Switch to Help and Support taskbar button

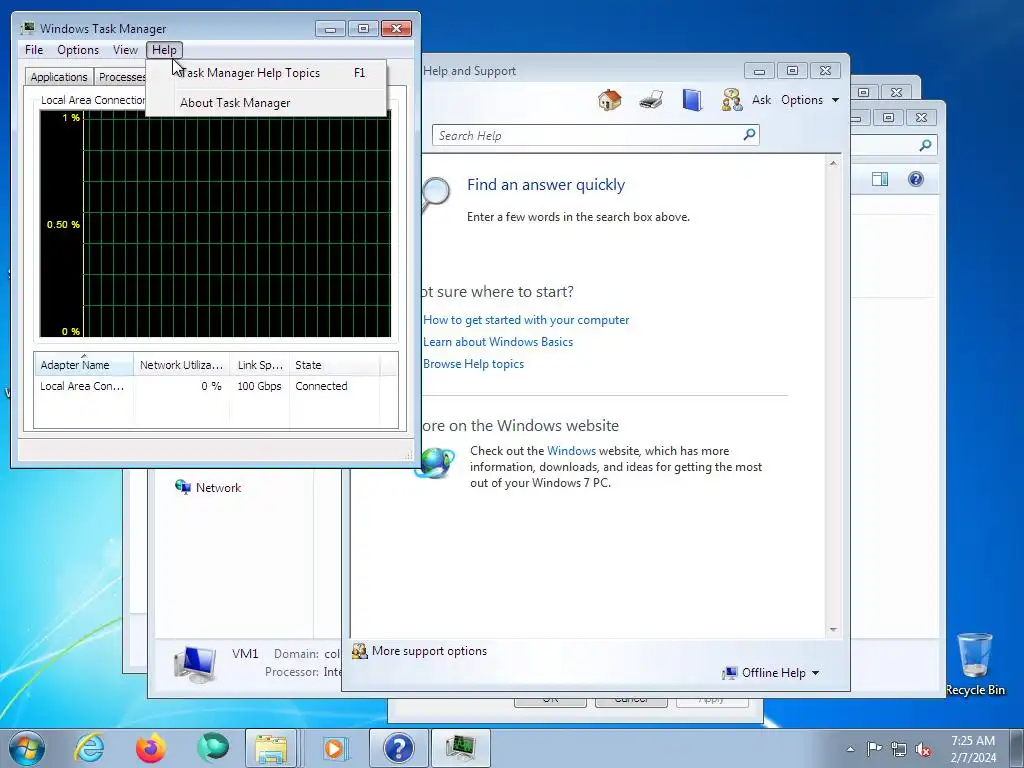click(x=398, y=748)
